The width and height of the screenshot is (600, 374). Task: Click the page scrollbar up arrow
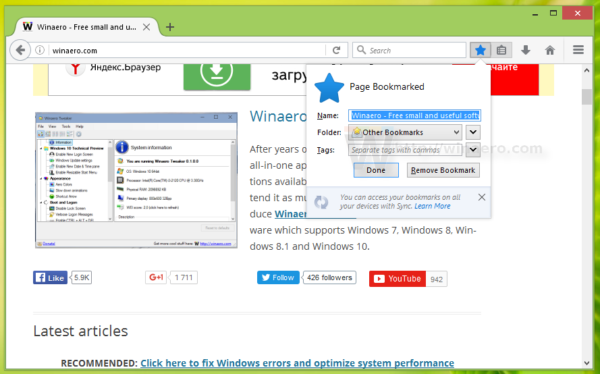(587, 70)
